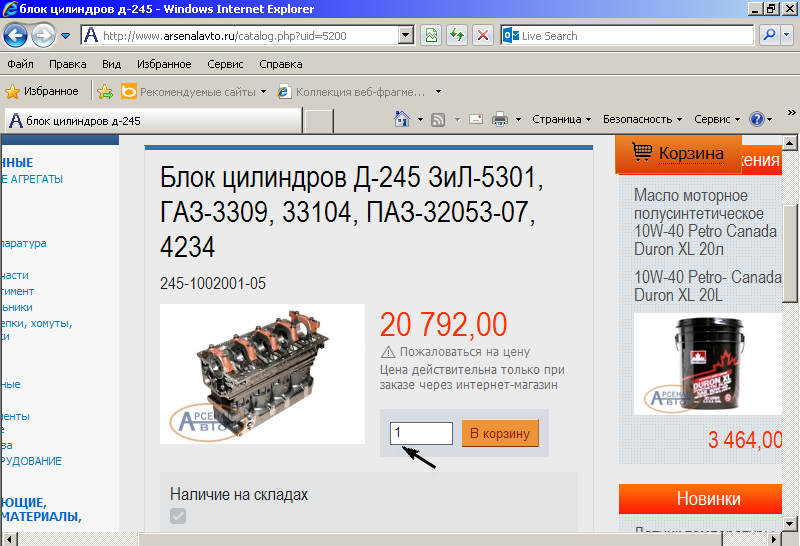Click vertical scrollbar down arrow
The width and height of the screenshot is (800, 546).
(790, 524)
